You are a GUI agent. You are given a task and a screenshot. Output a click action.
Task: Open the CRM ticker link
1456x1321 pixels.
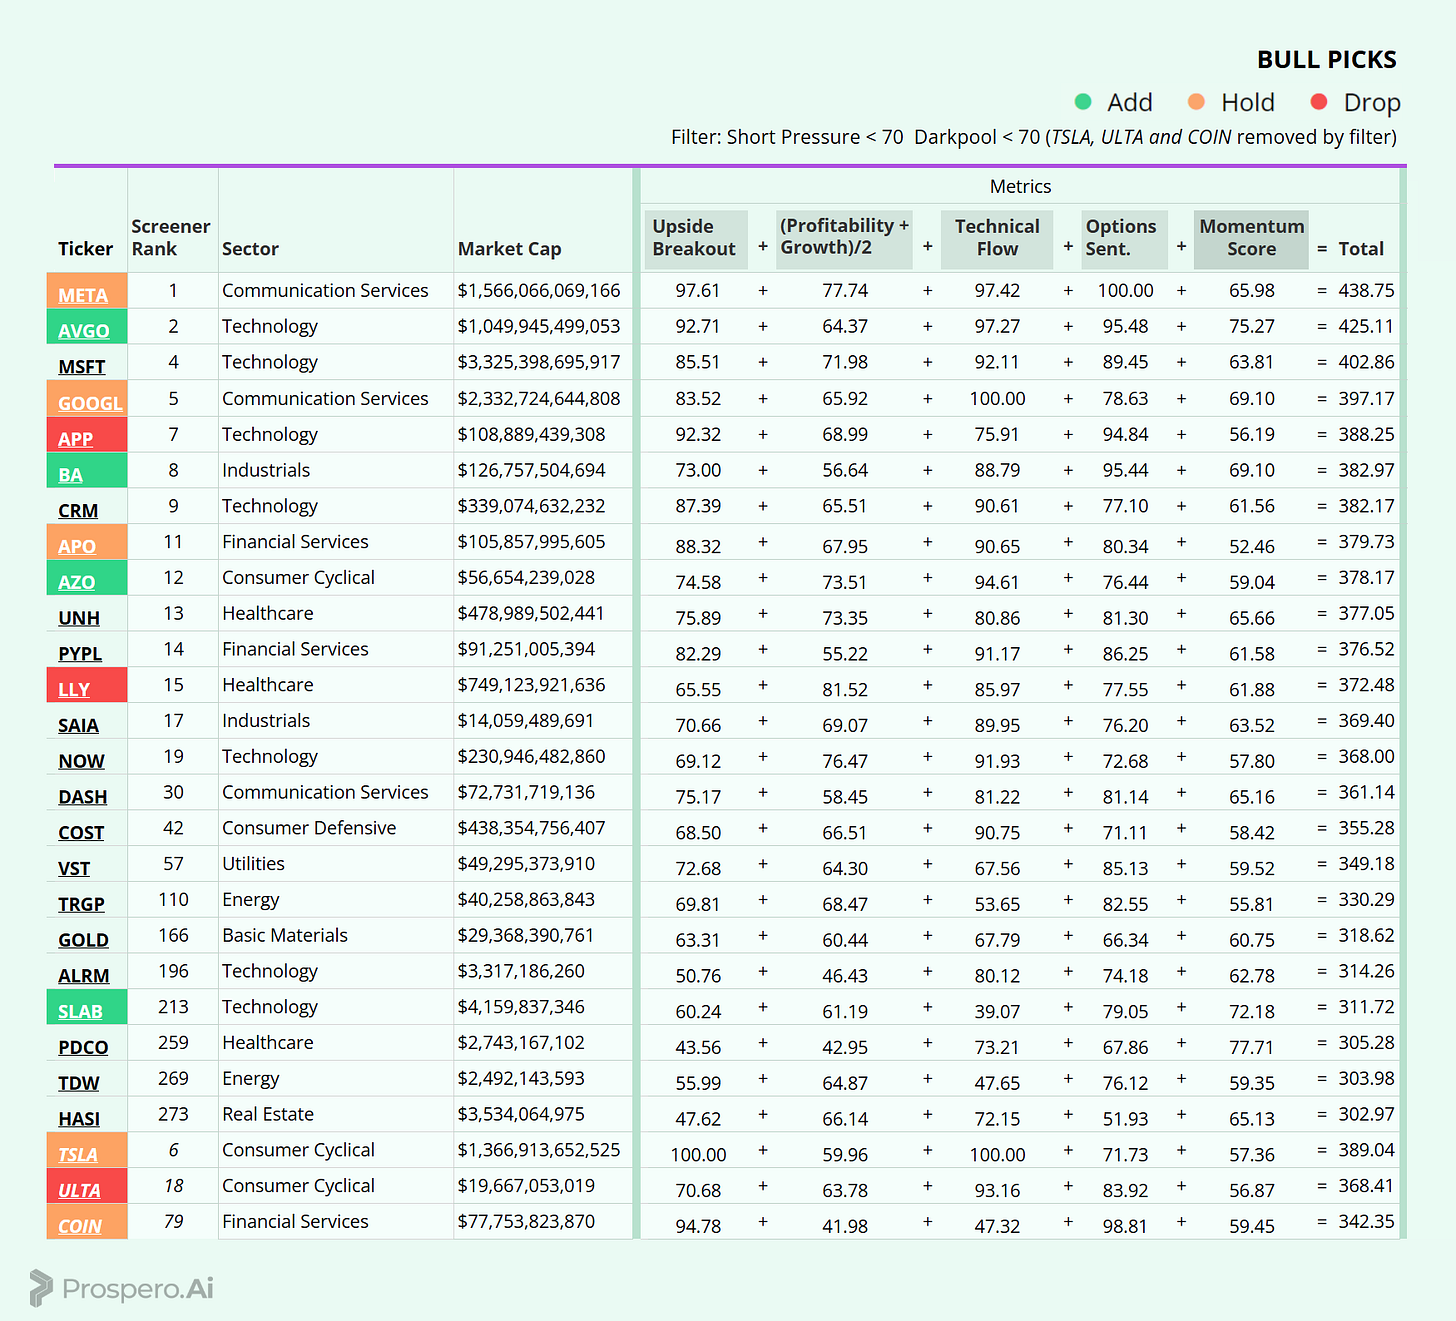coord(78,511)
